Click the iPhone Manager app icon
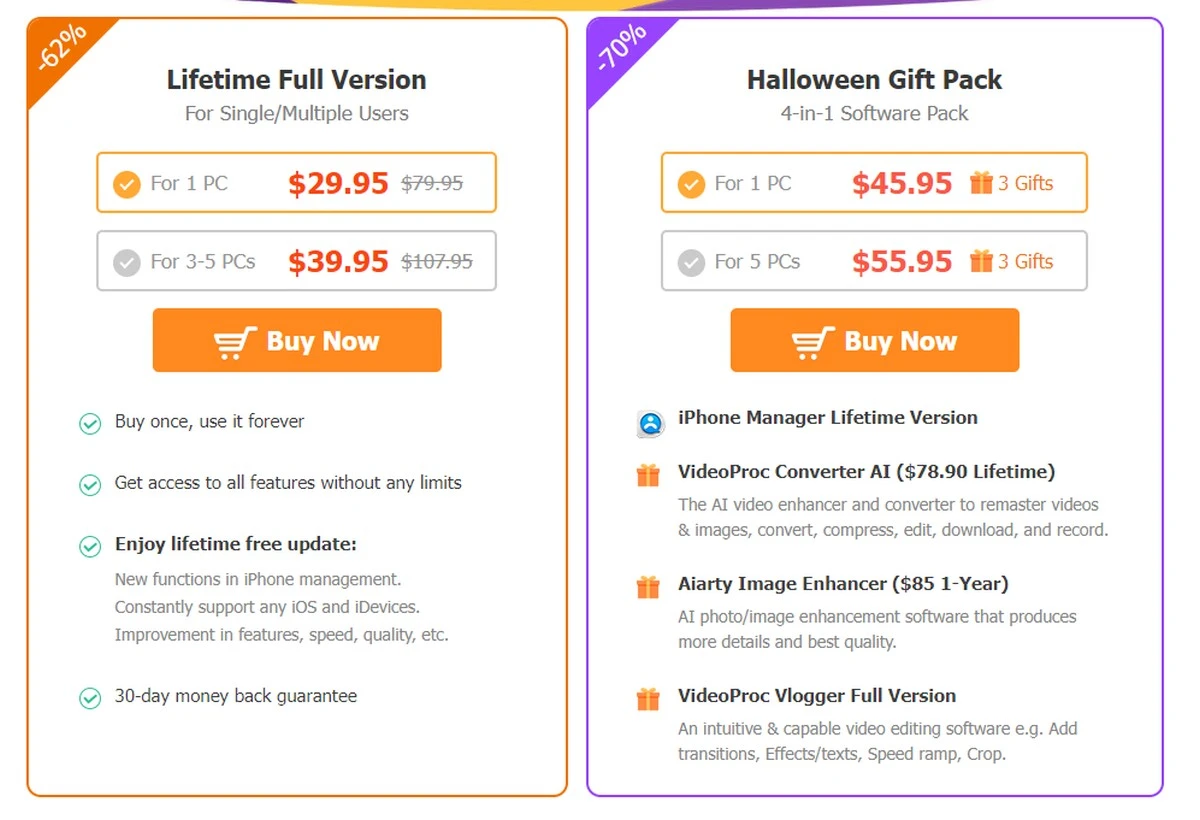This screenshot has width=1200, height=820. 651,423
